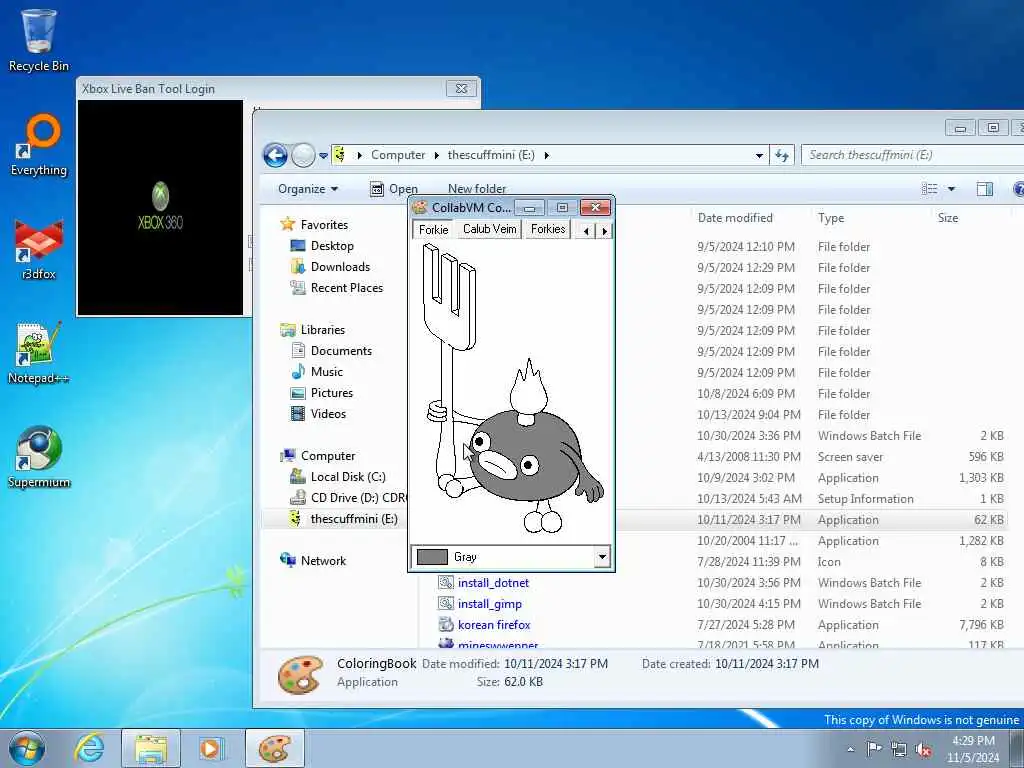The width and height of the screenshot is (1024, 768).
Task: Click the Explorer Forward arrow button
Action: pos(303,155)
